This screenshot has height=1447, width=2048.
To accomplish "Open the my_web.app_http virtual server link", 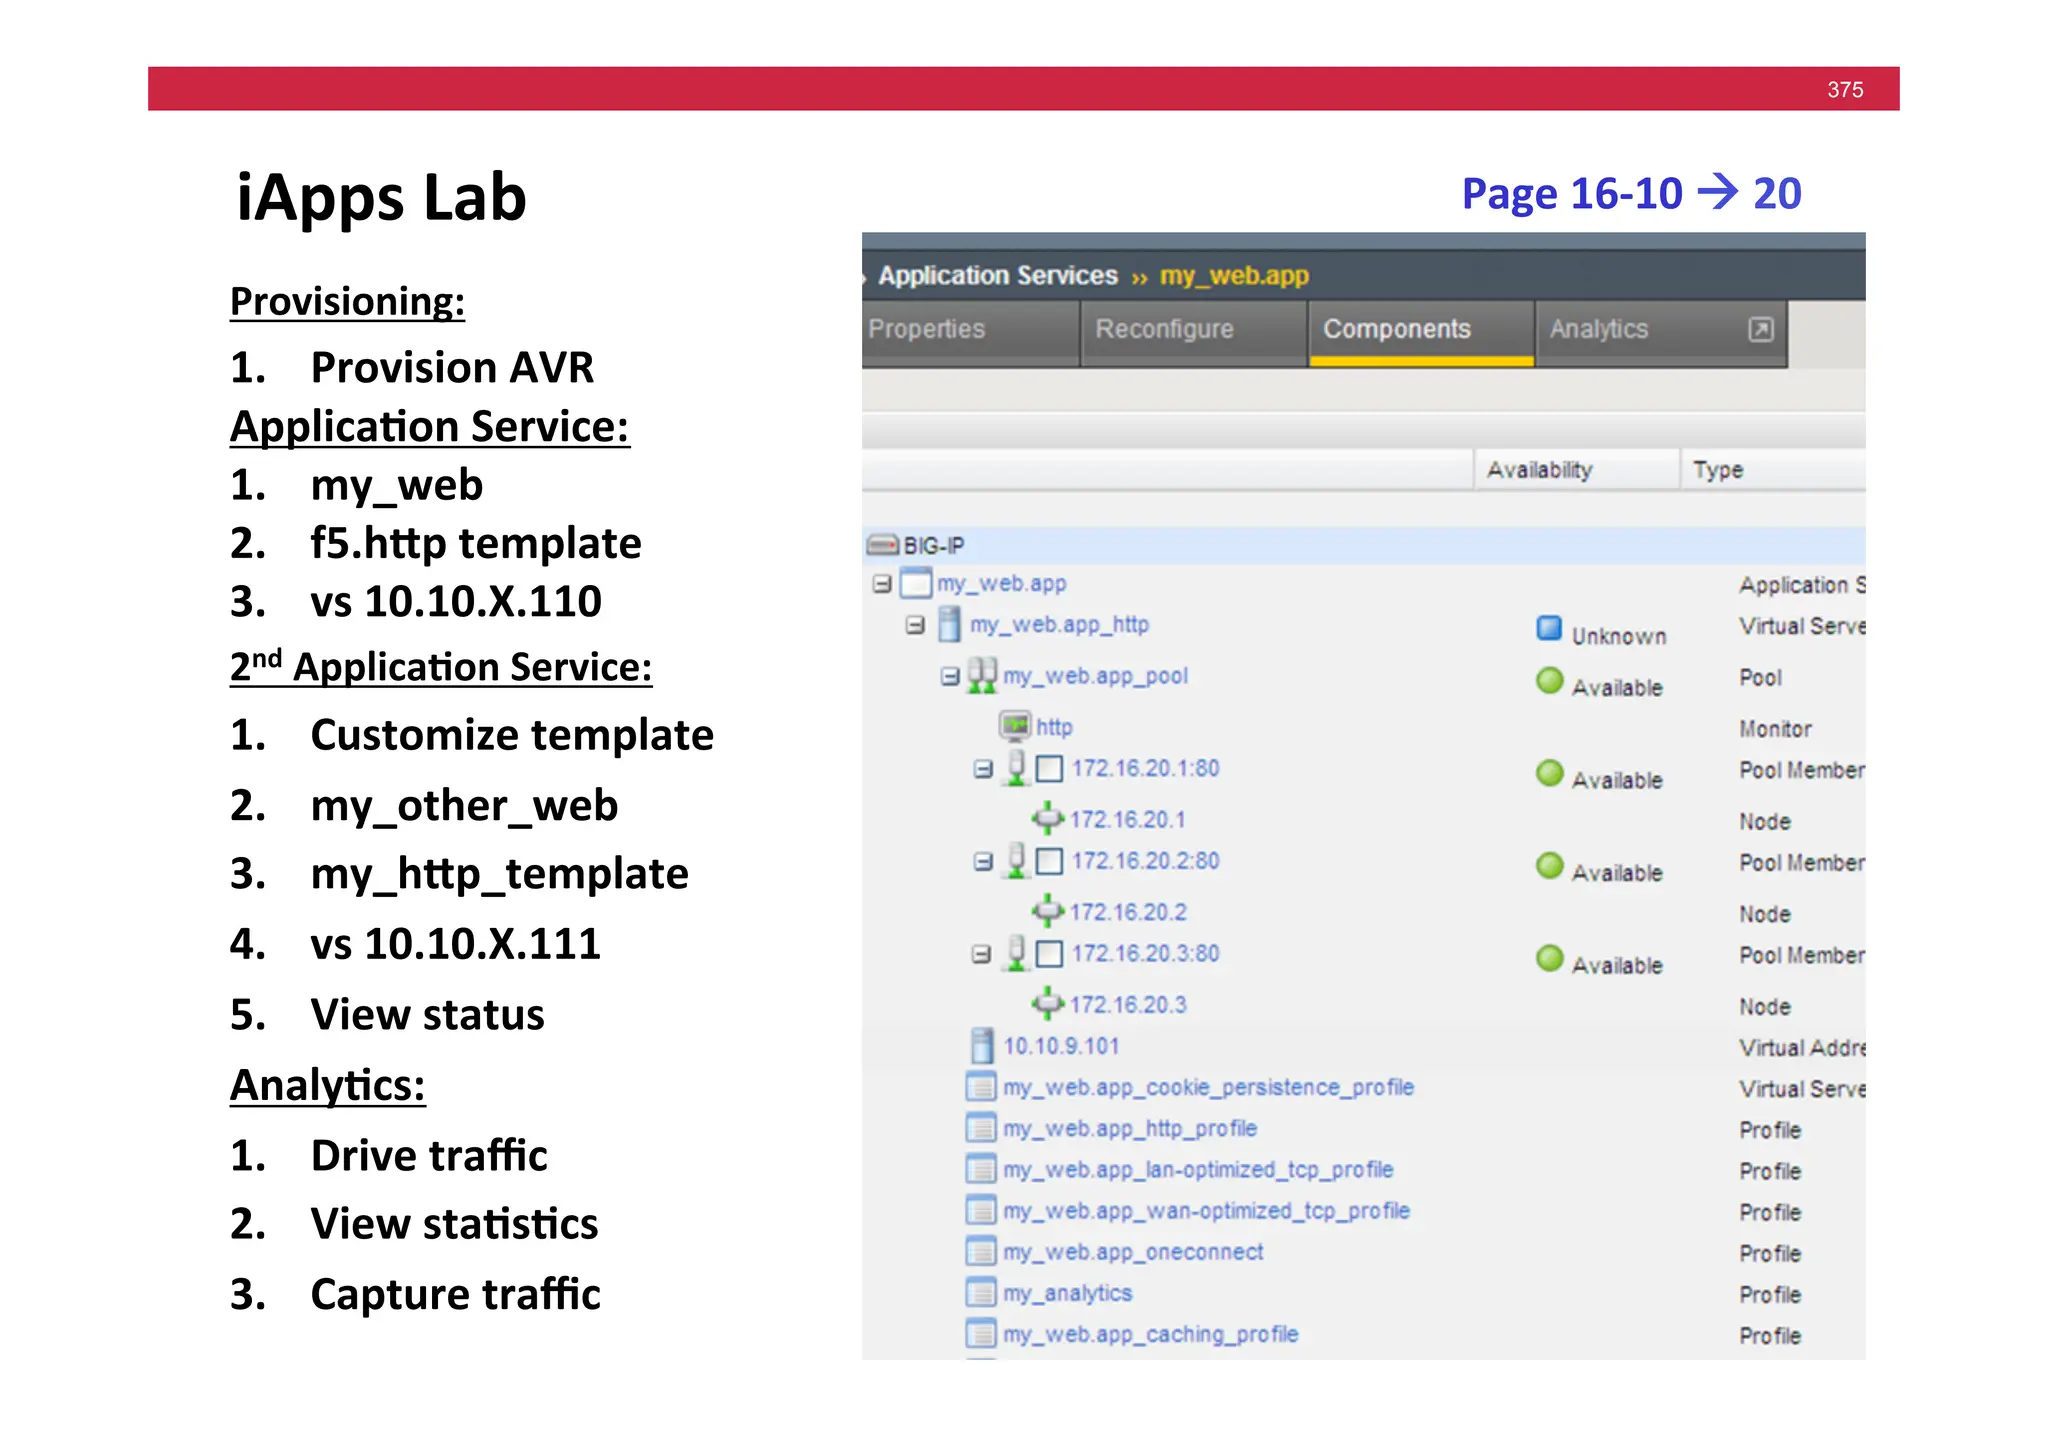I will coord(1059,625).
